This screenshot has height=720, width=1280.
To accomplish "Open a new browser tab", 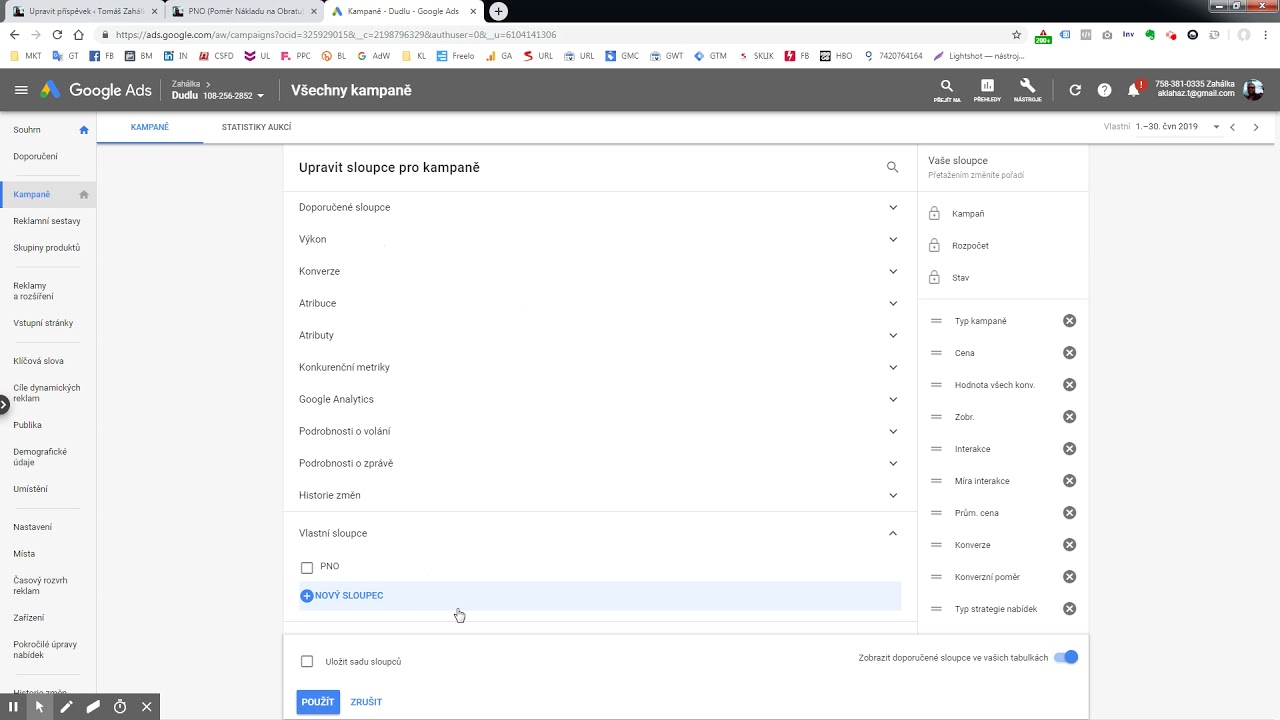I will point(498,11).
